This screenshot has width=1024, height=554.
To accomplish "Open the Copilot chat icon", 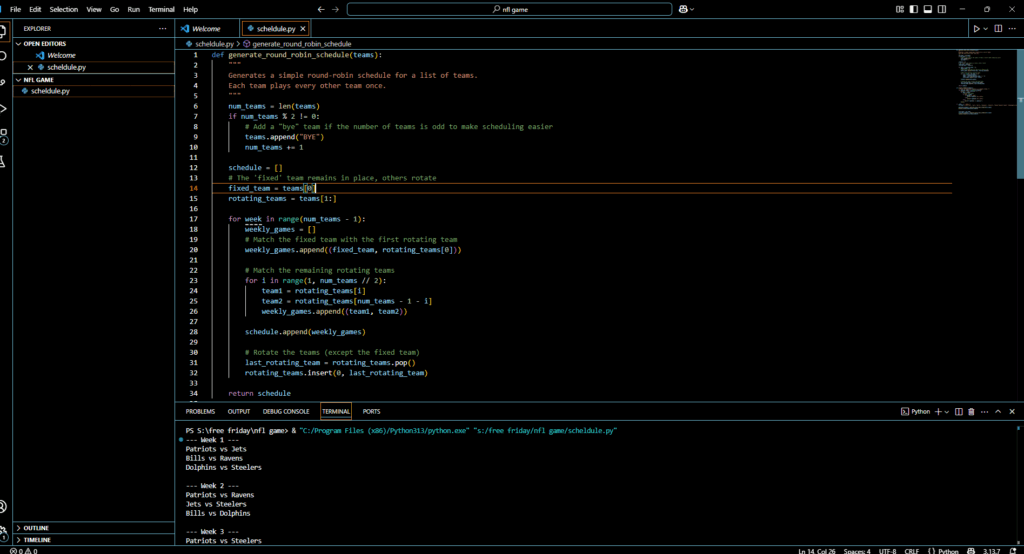I will (685, 9).
